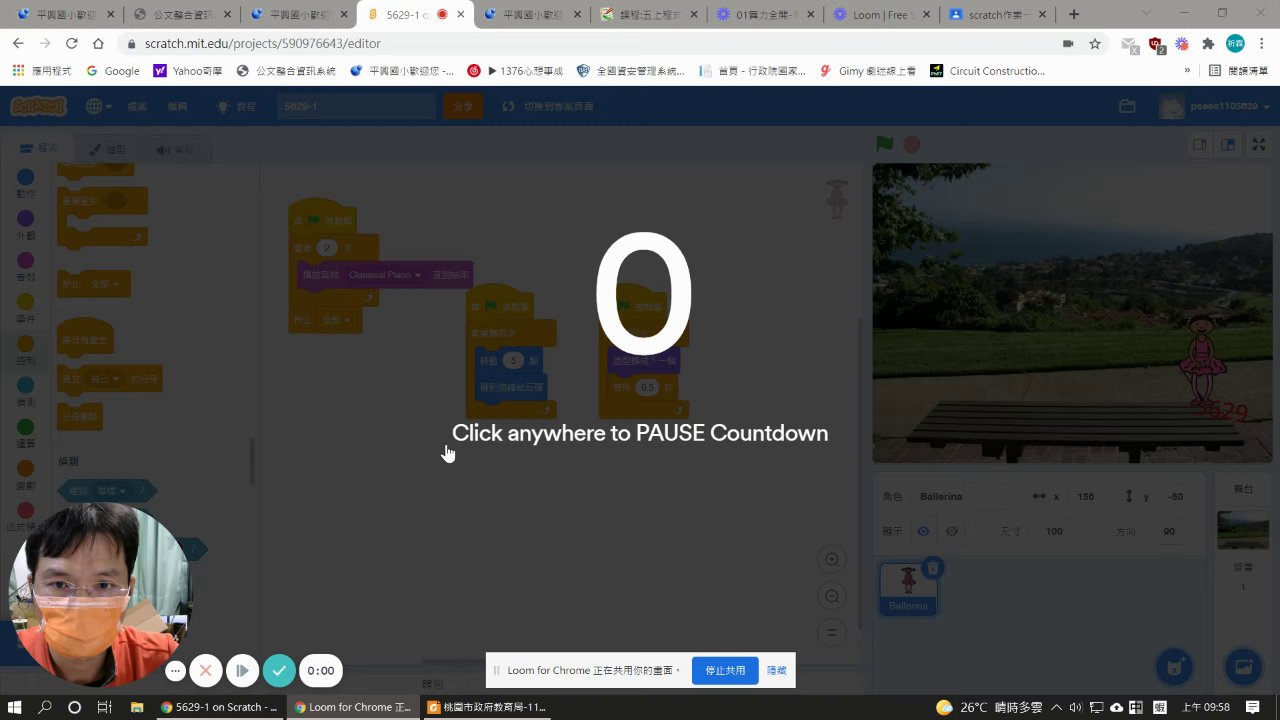Click 隱藏 link in sharing bar
This screenshot has height=720, width=1280.
pos(777,670)
